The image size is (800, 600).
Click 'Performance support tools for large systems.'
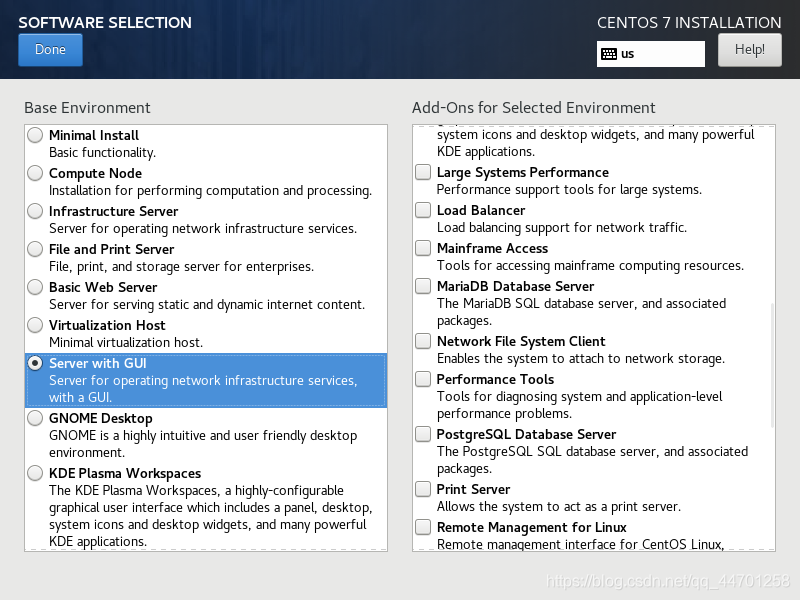(x=569, y=190)
